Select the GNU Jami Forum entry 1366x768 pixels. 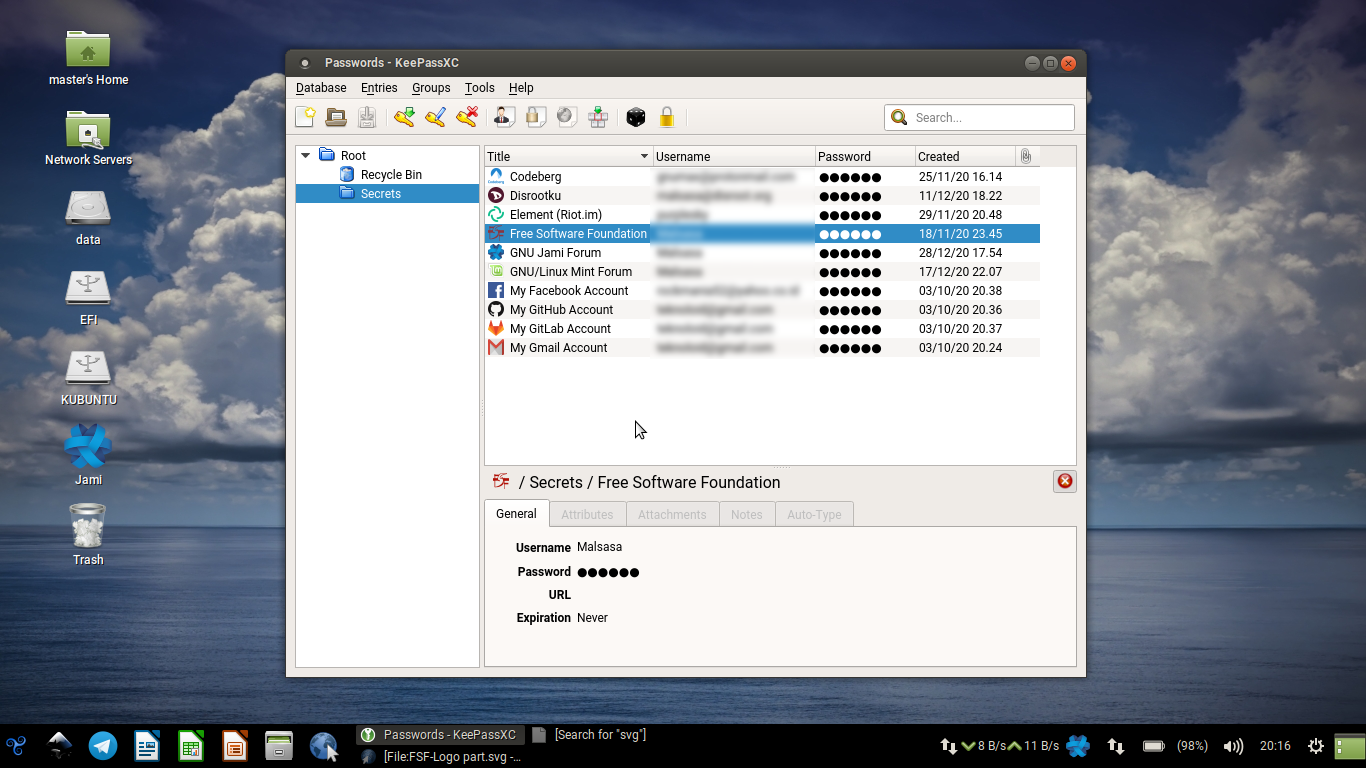[x=762, y=252]
